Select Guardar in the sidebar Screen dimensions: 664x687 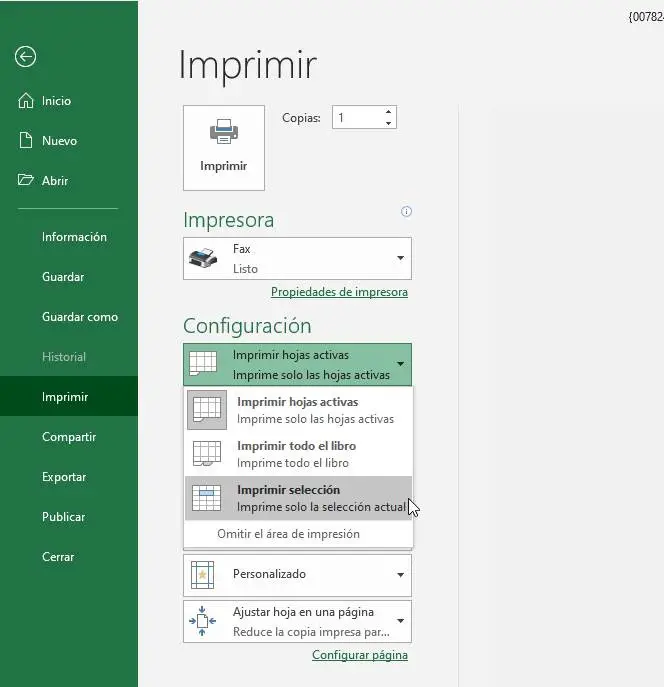pyautogui.click(x=69, y=277)
